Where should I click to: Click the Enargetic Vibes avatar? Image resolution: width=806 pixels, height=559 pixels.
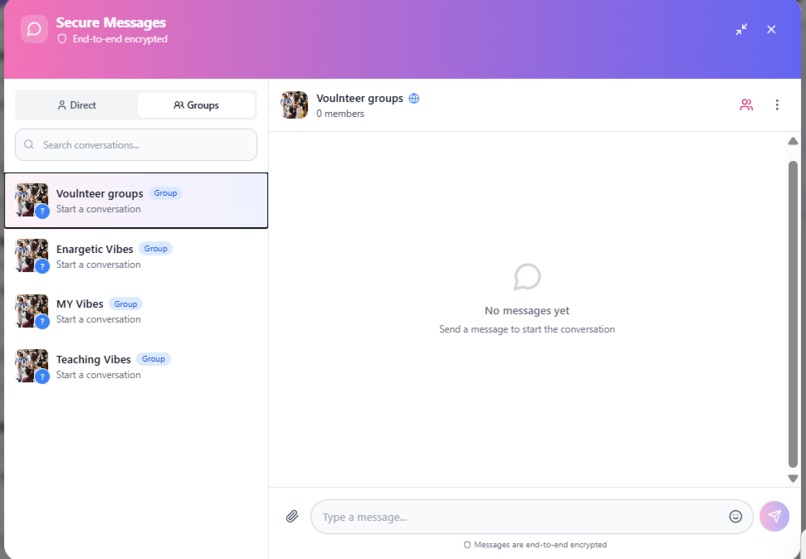(x=31, y=256)
